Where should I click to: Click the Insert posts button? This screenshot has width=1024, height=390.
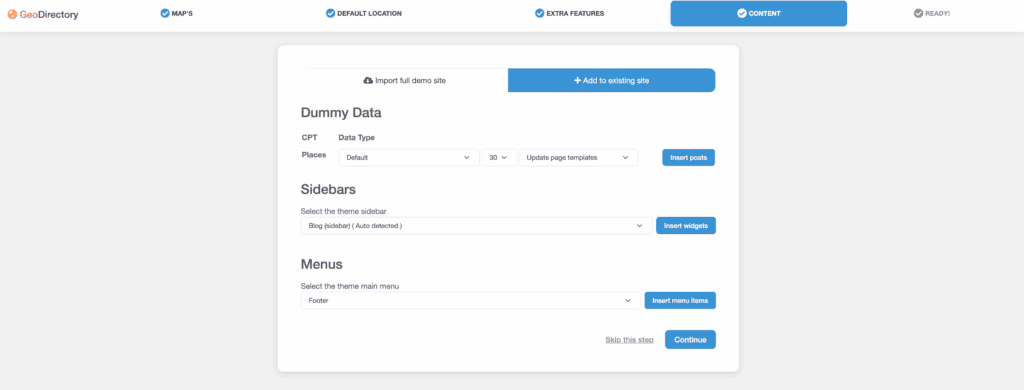click(688, 157)
